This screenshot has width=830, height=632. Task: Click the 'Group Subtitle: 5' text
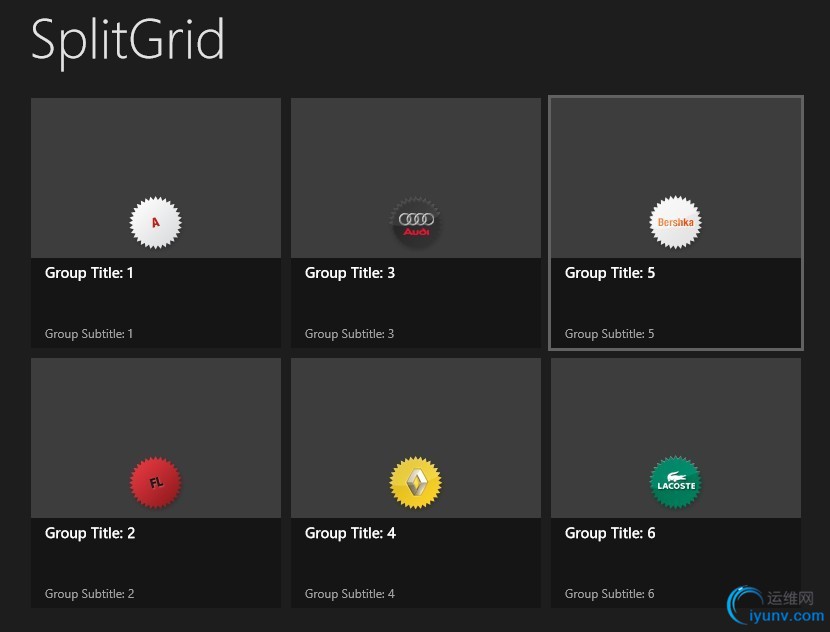tap(609, 334)
